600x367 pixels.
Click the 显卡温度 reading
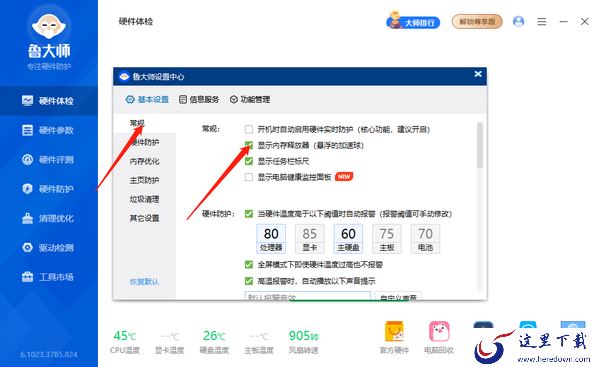click(x=170, y=342)
